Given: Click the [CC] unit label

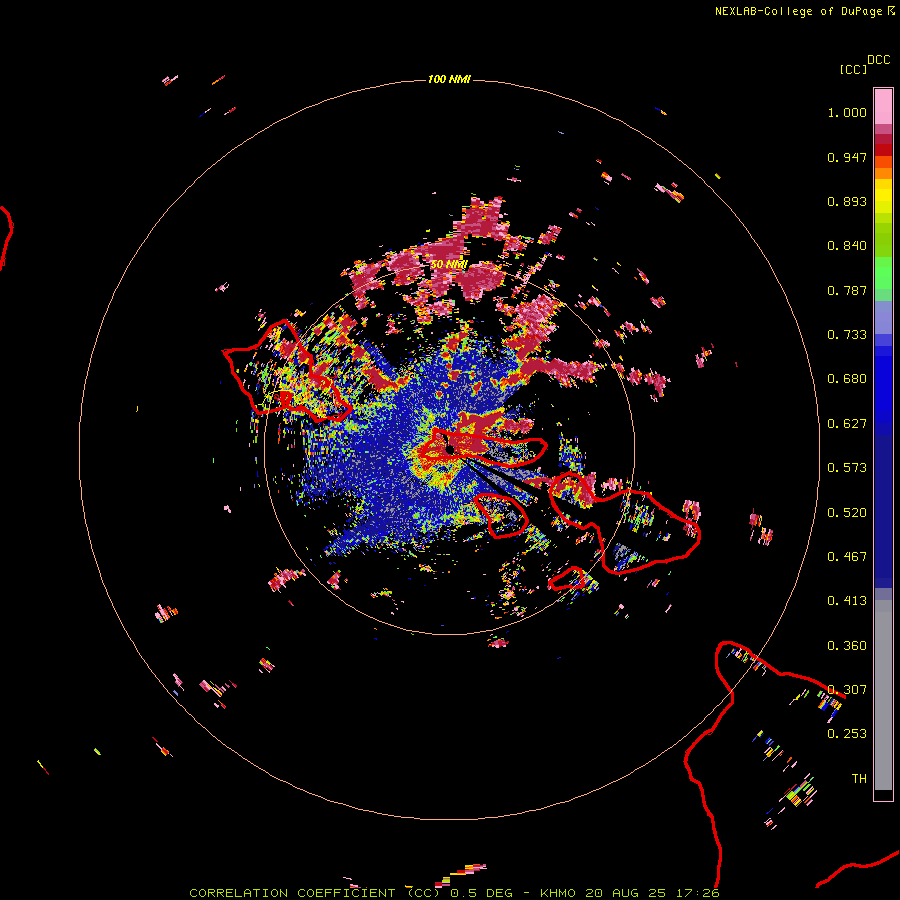Looking at the screenshot, I should (853, 69).
